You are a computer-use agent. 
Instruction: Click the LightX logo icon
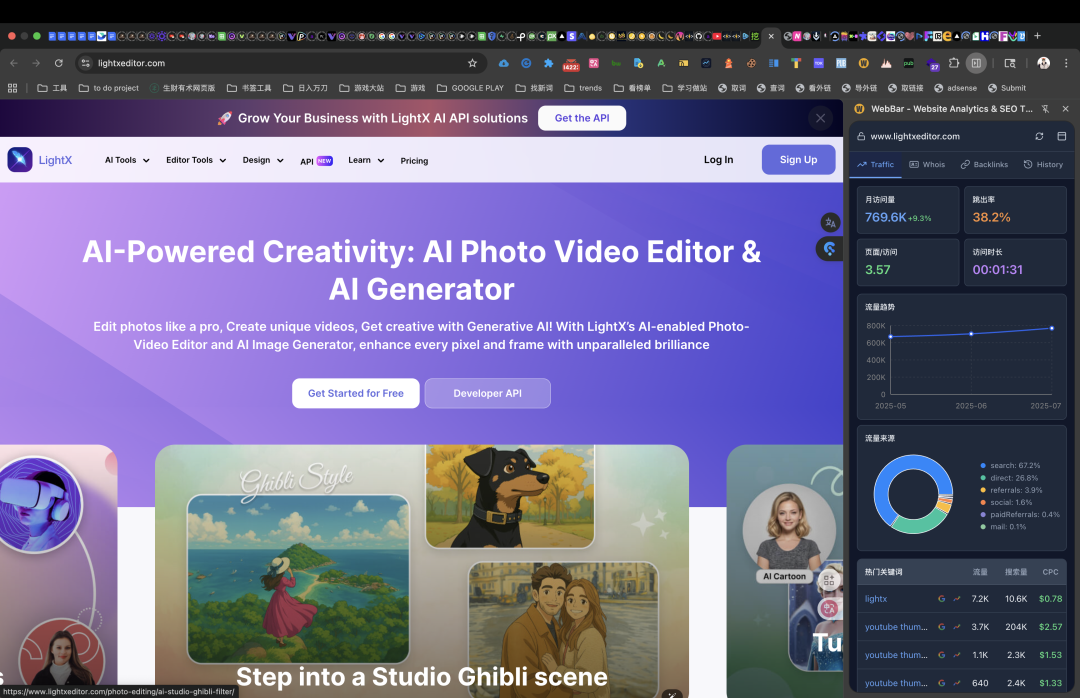[x=20, y=159]
